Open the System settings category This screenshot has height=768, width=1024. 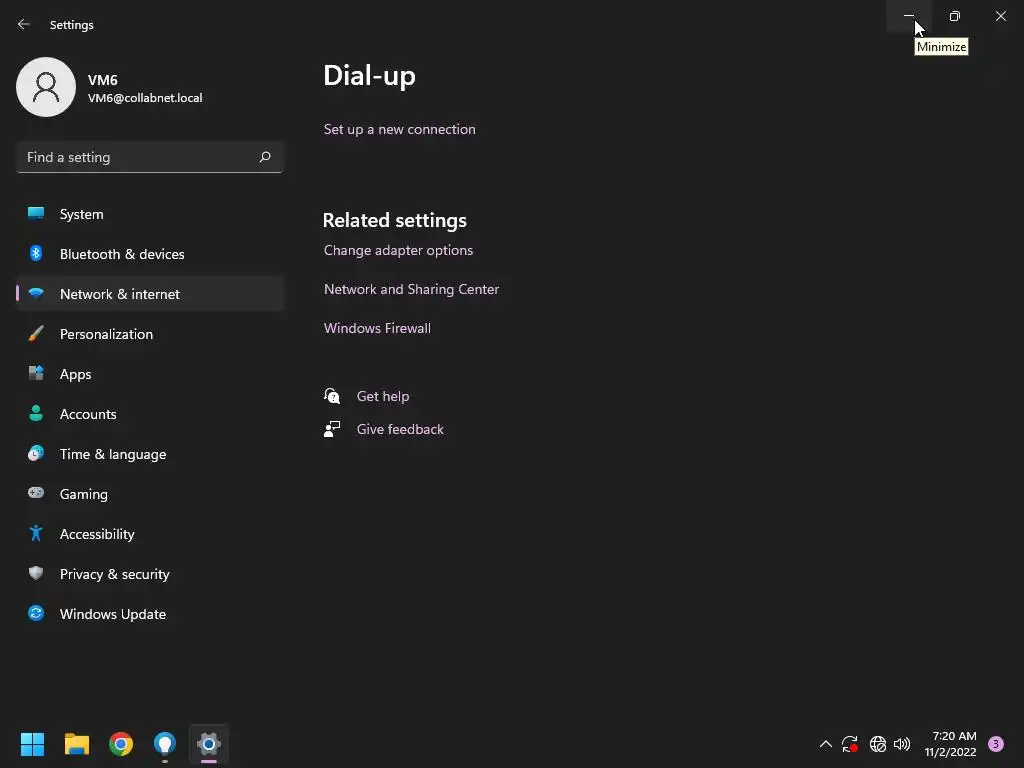click(x=150, y=214)
